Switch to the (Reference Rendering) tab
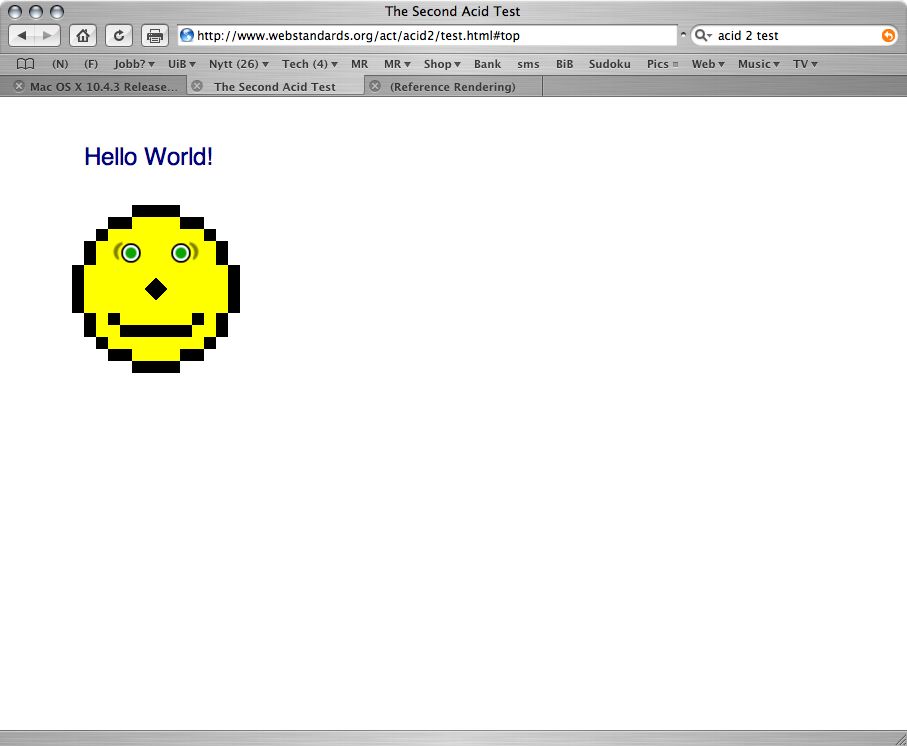 [454, 86]
